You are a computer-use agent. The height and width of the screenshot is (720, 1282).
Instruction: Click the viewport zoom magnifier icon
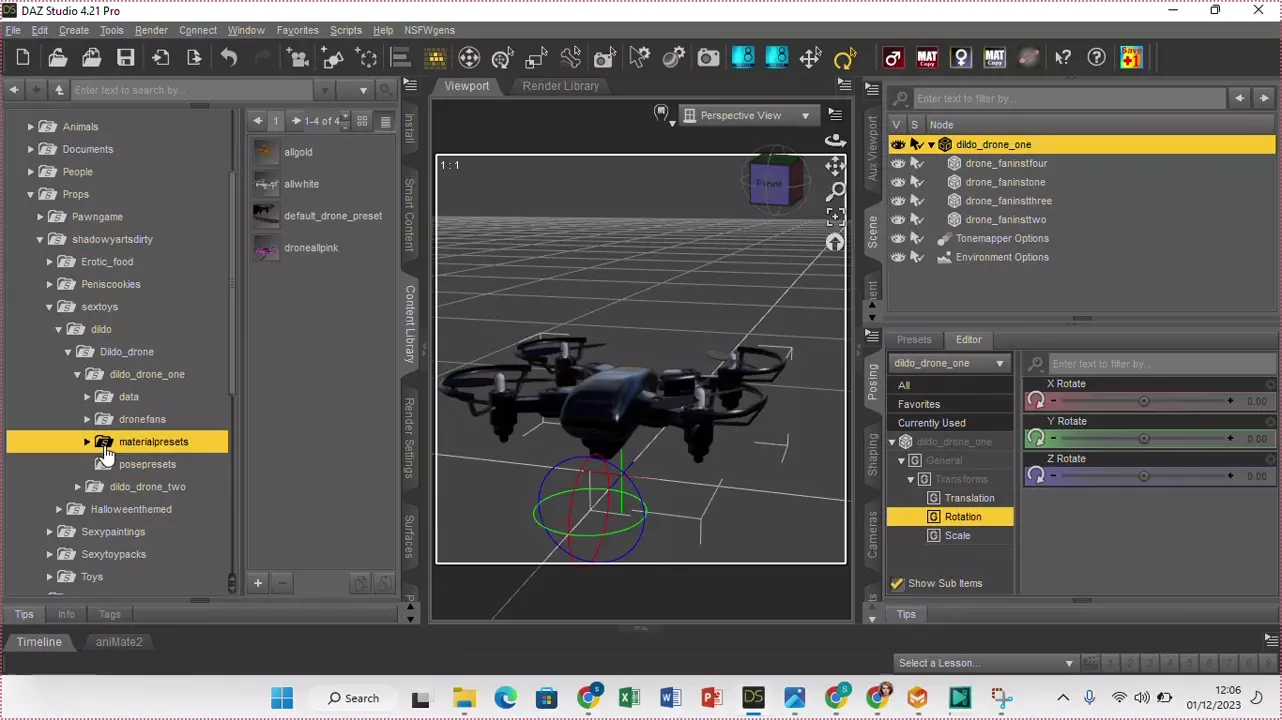click(835, 191)
